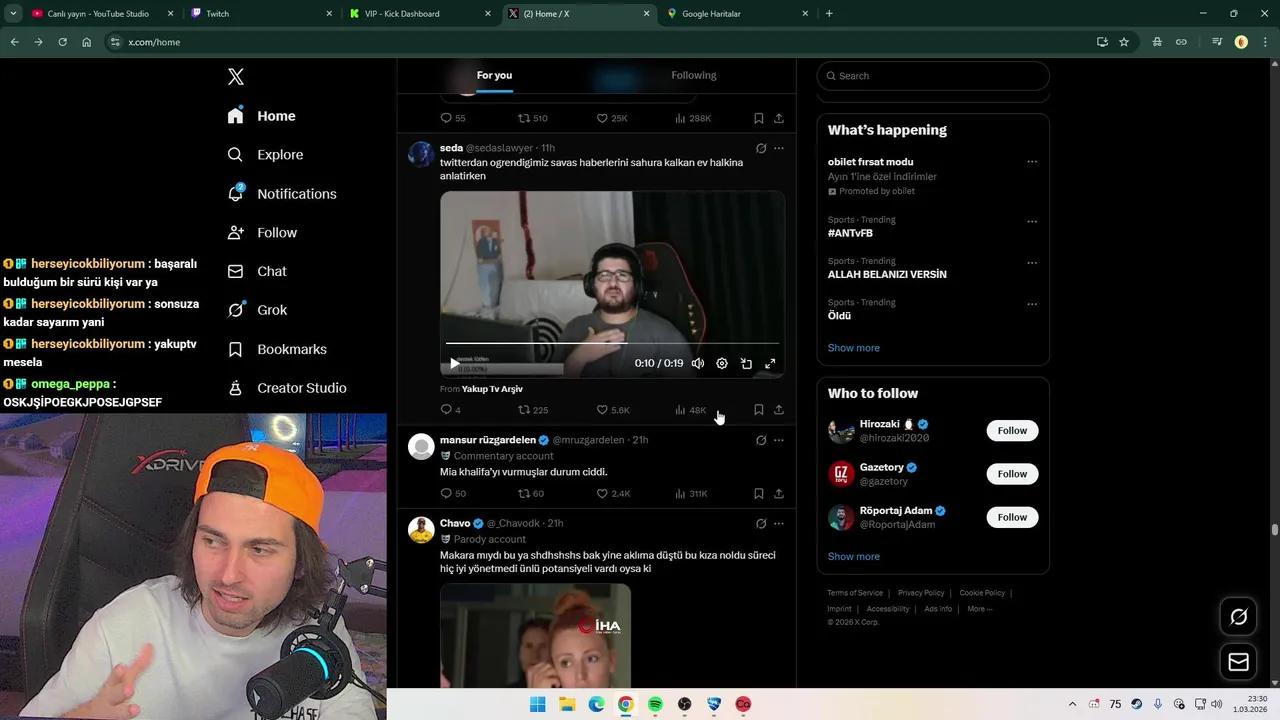Reload the page in Chrome
Viewport: 1280px width, 720px height.
click(62, 42)
